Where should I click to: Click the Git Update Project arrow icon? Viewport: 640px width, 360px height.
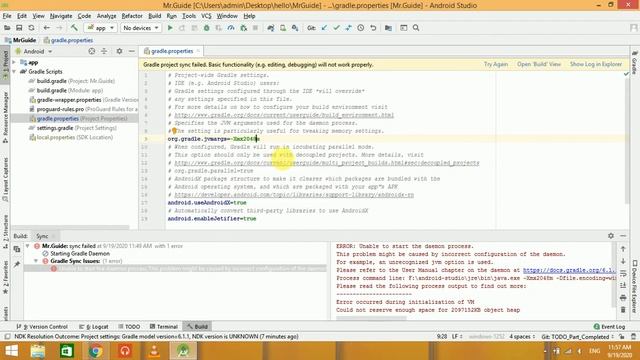tap(324, 28)
